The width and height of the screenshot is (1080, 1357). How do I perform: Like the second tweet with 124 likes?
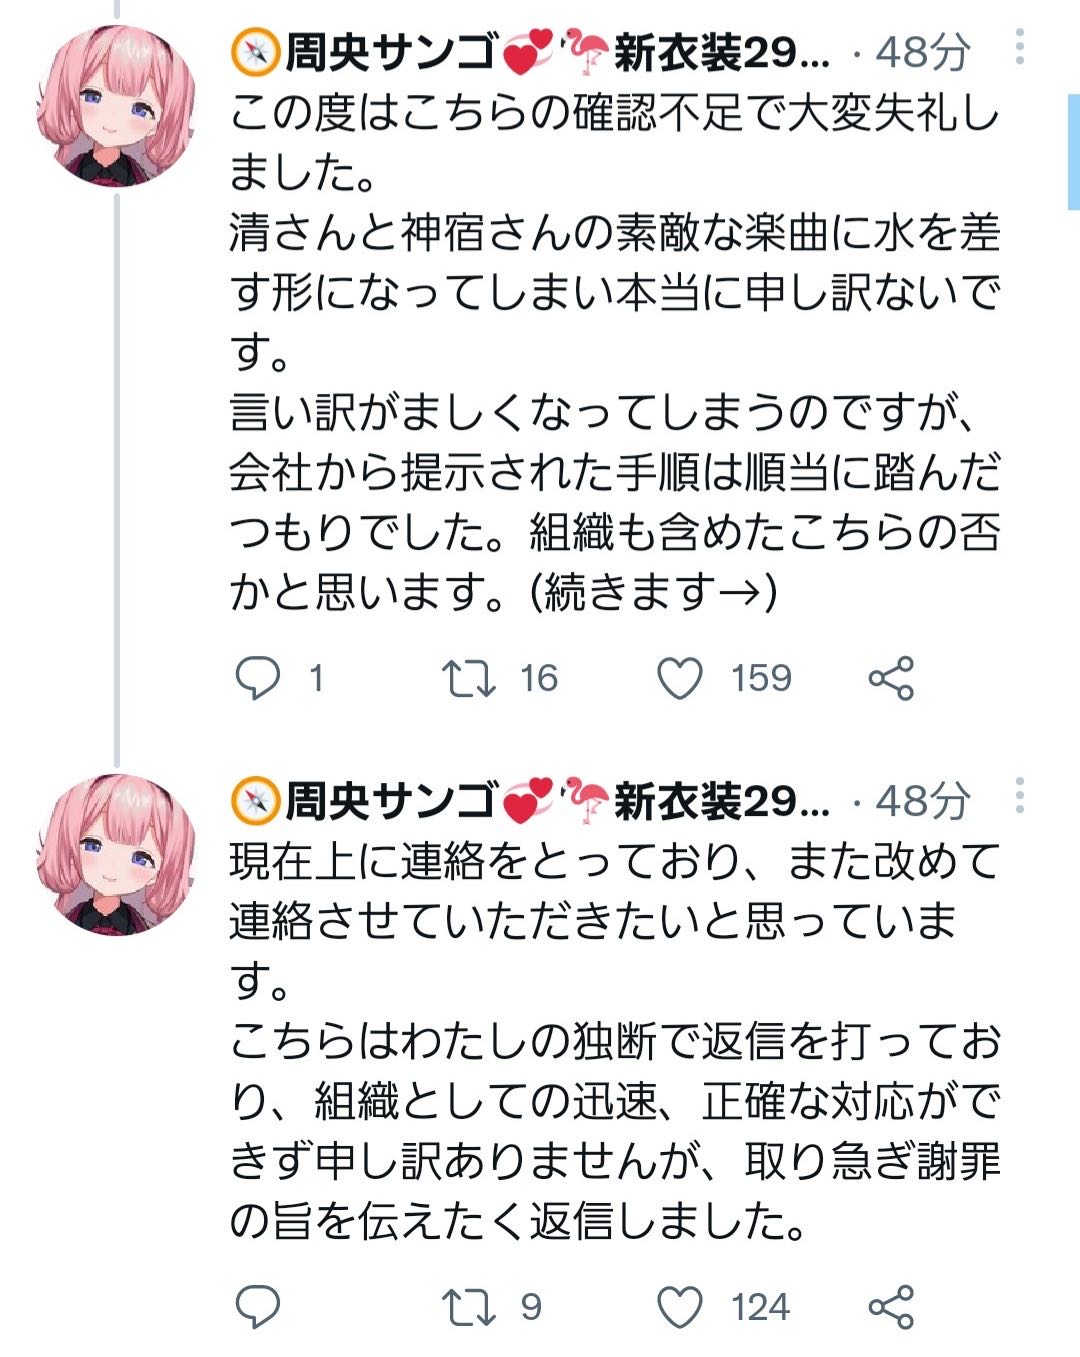680,1307
